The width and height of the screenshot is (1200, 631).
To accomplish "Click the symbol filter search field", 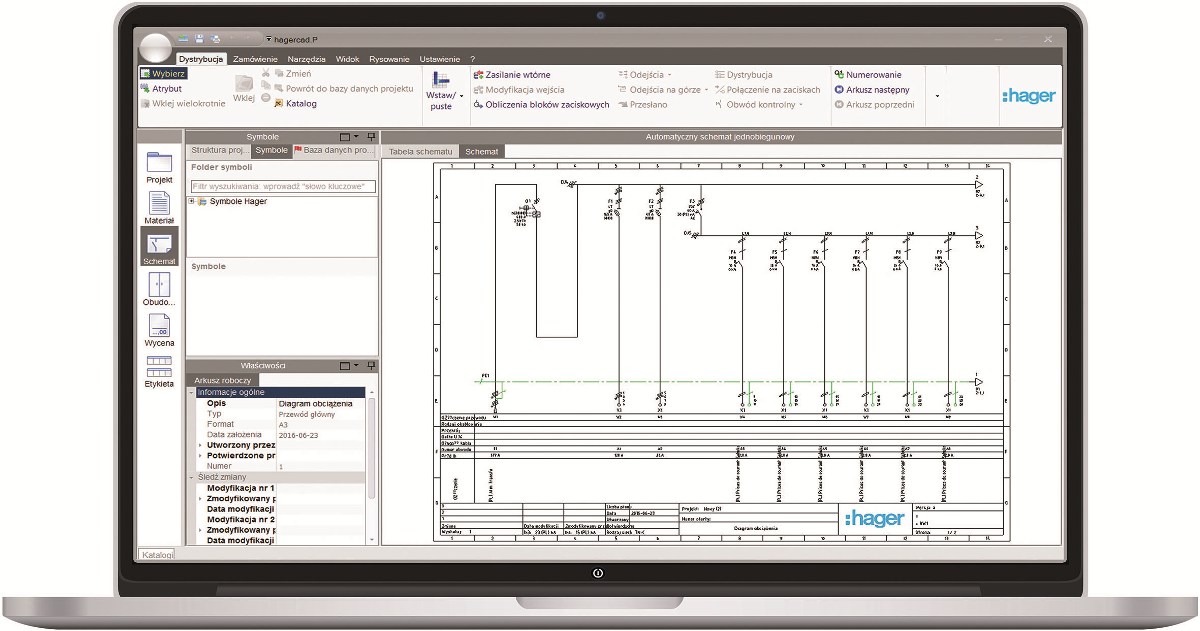I will click(x=283, y=186).
